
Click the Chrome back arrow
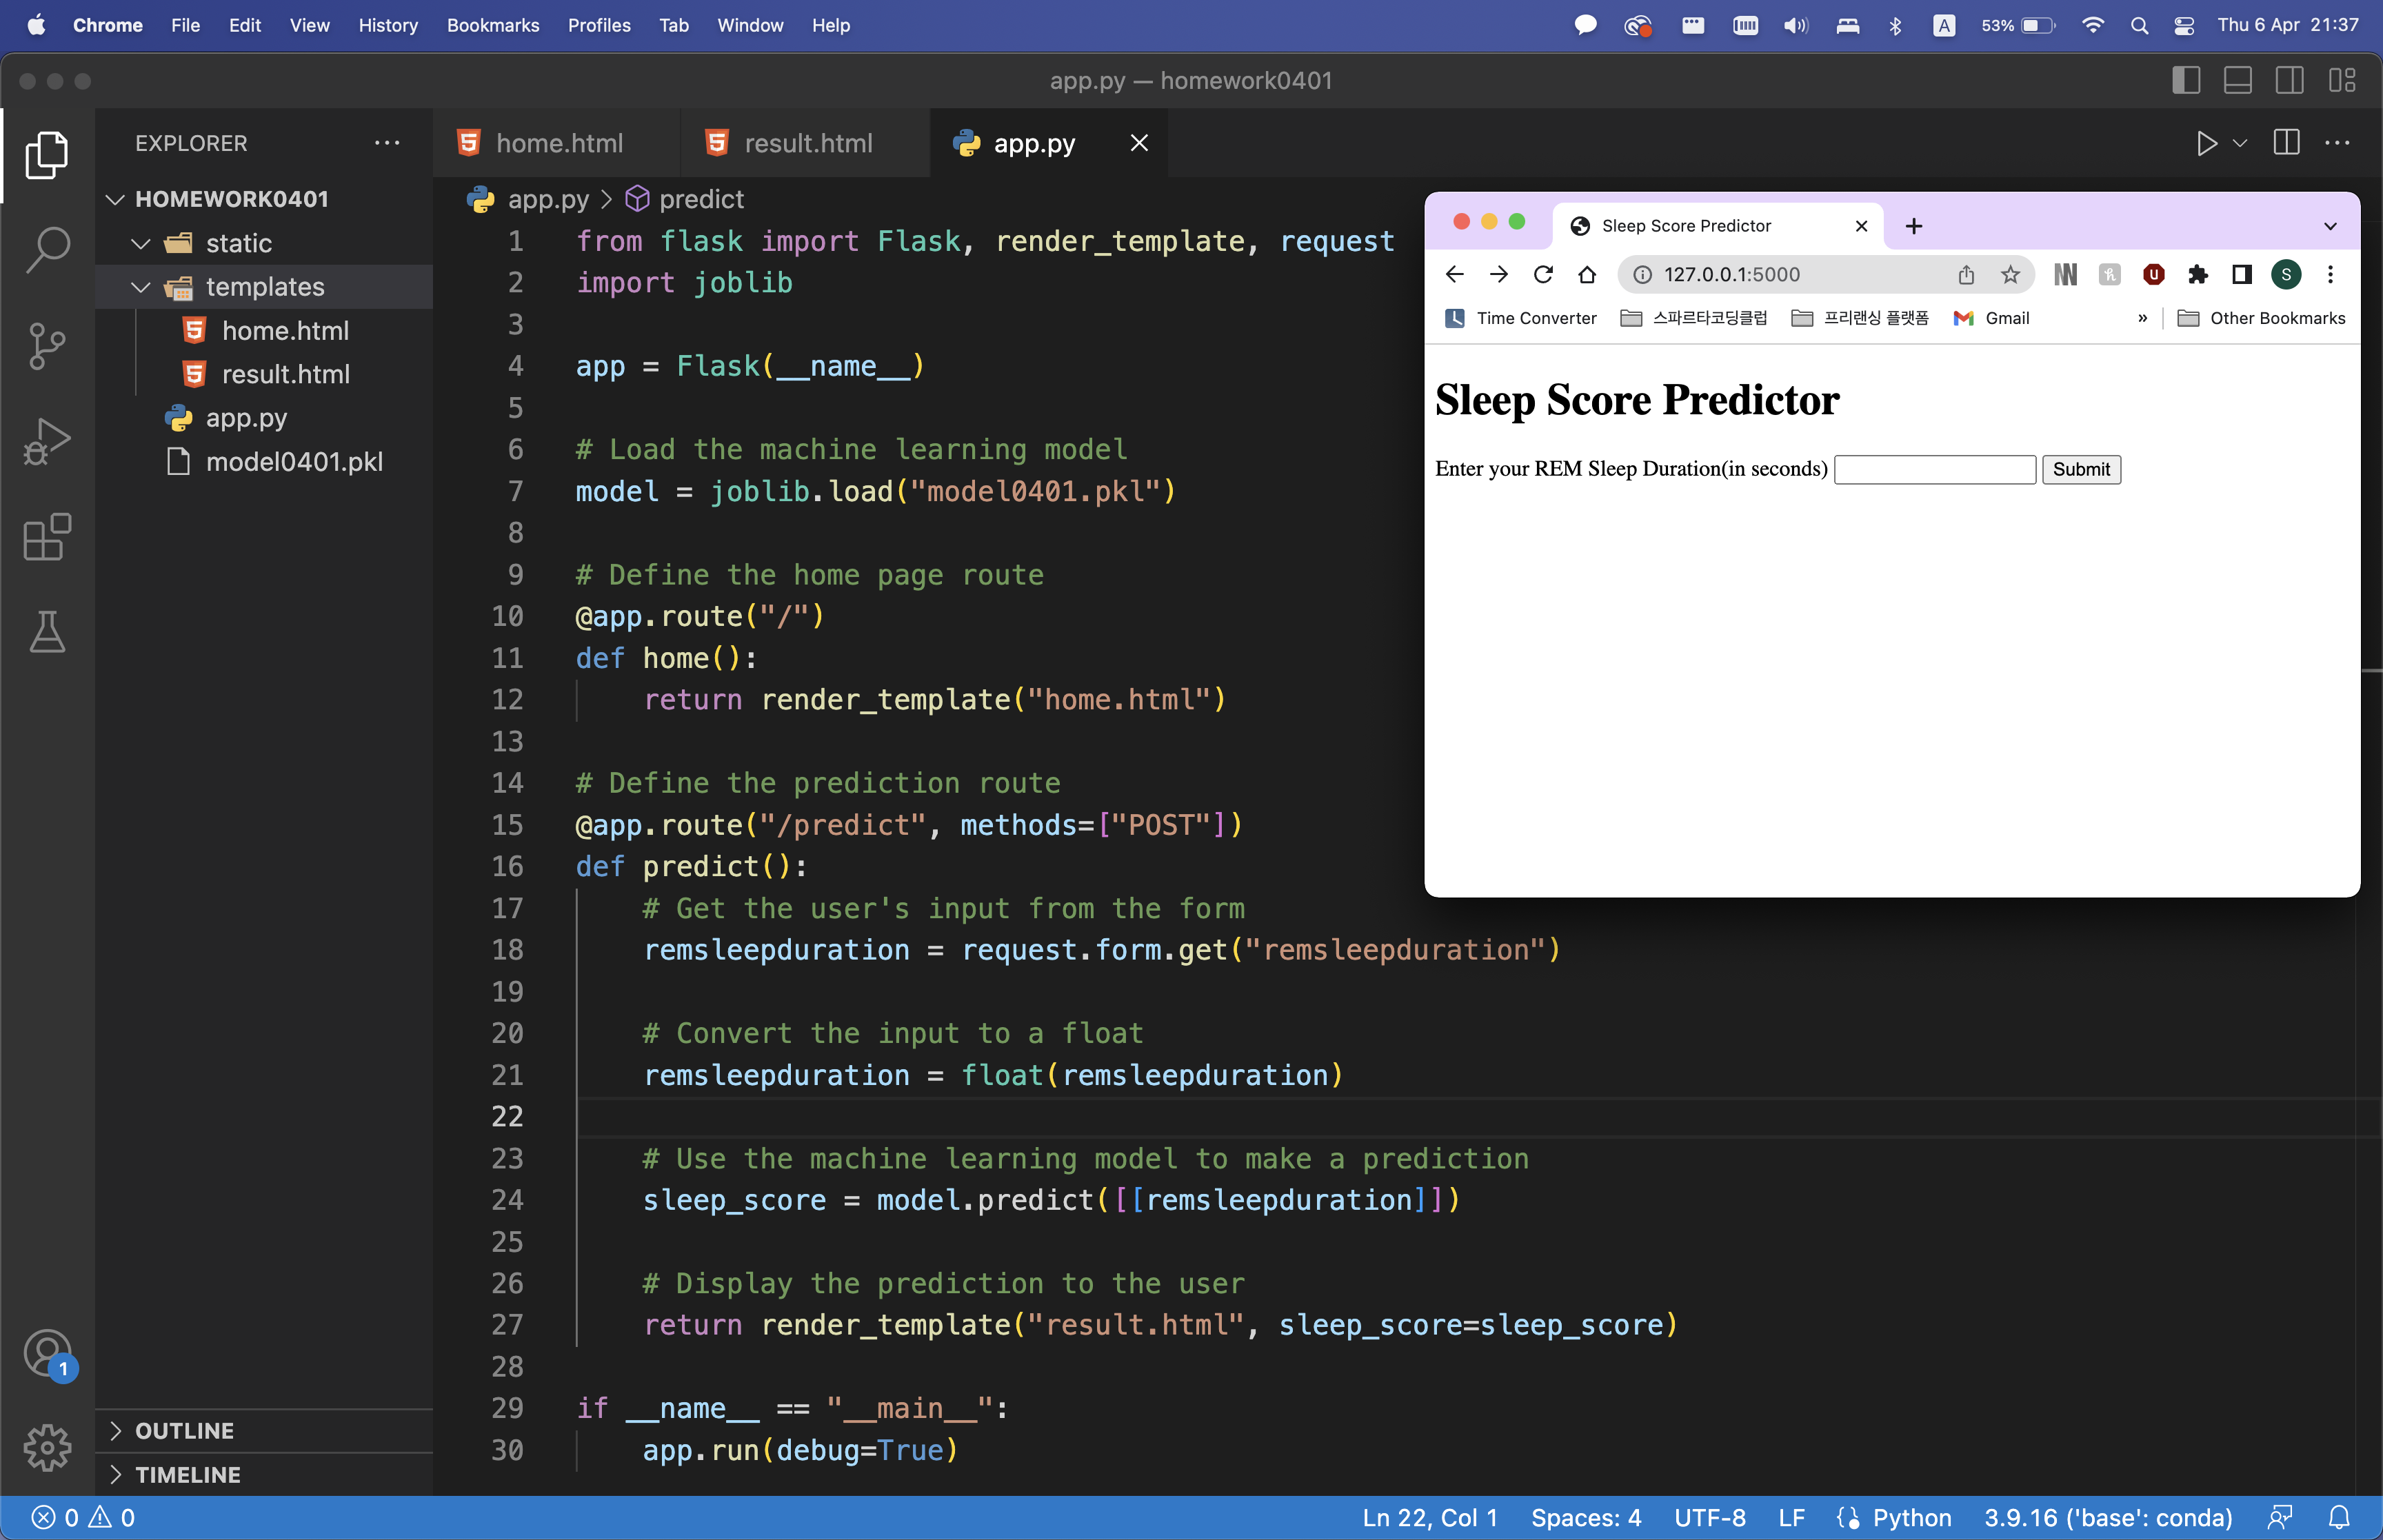coord(1455,274)
